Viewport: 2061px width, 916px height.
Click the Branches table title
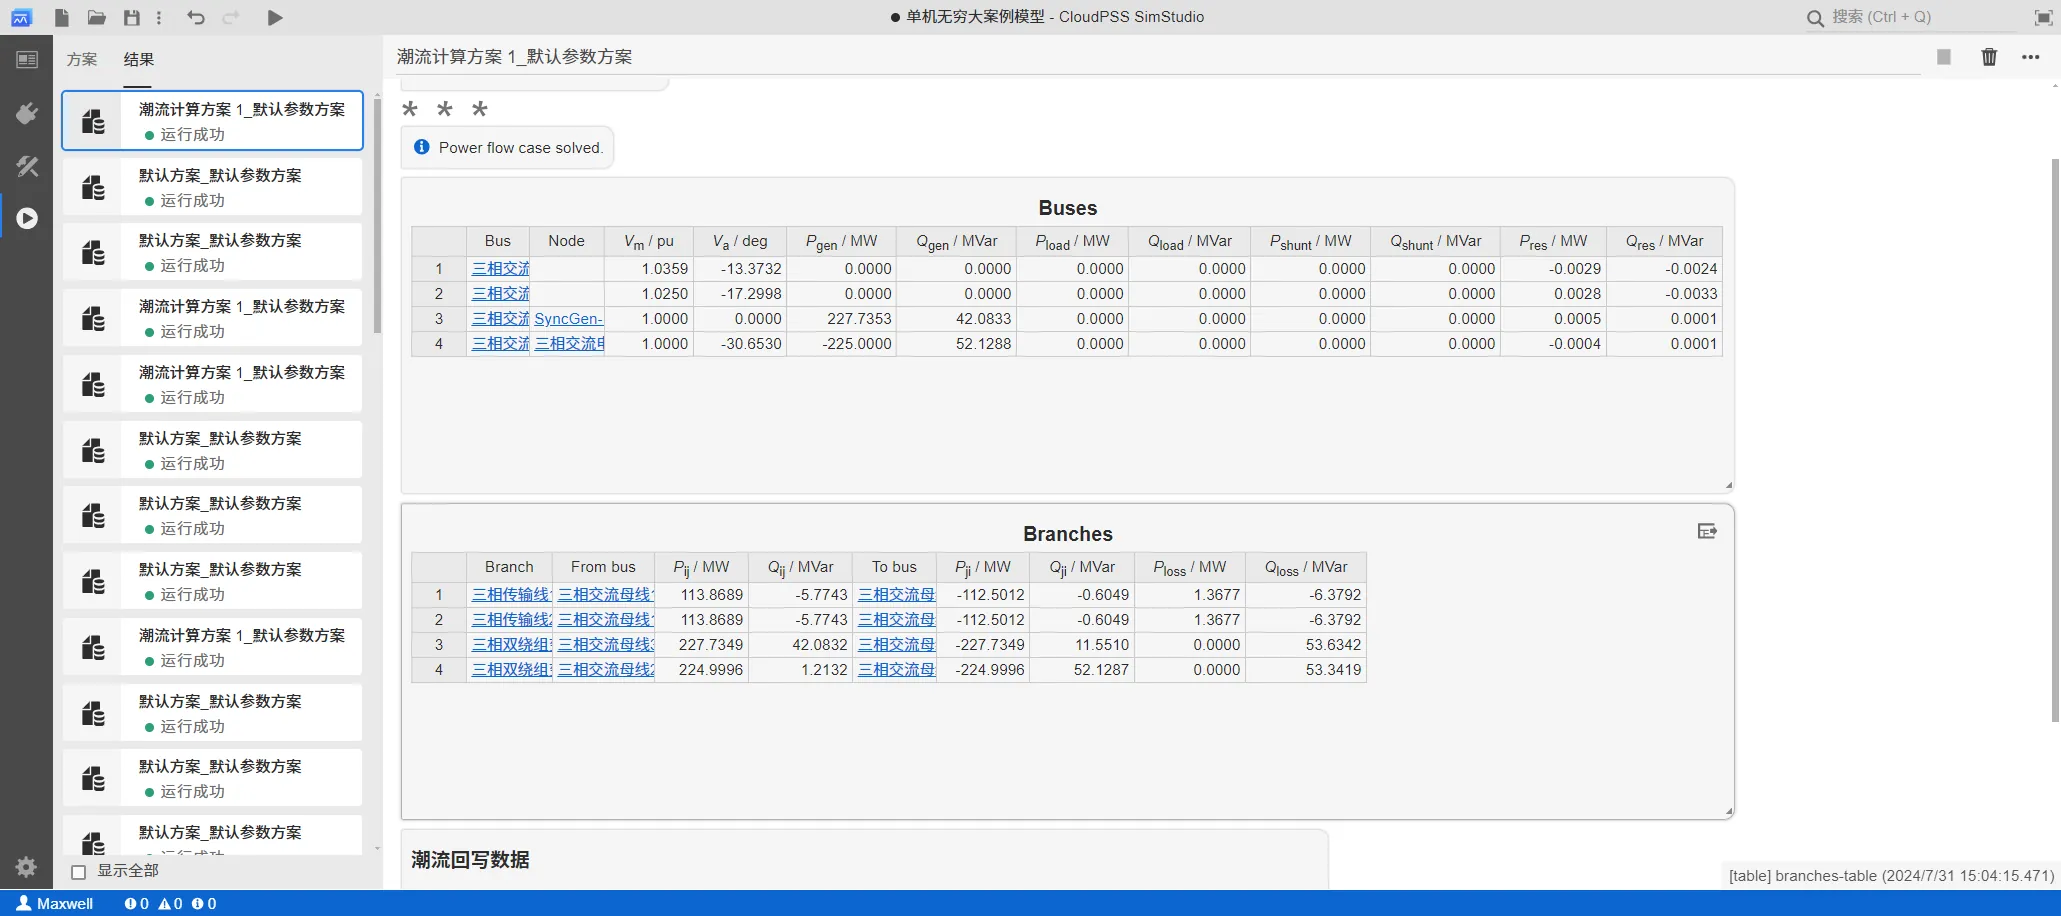[1067, 534]
